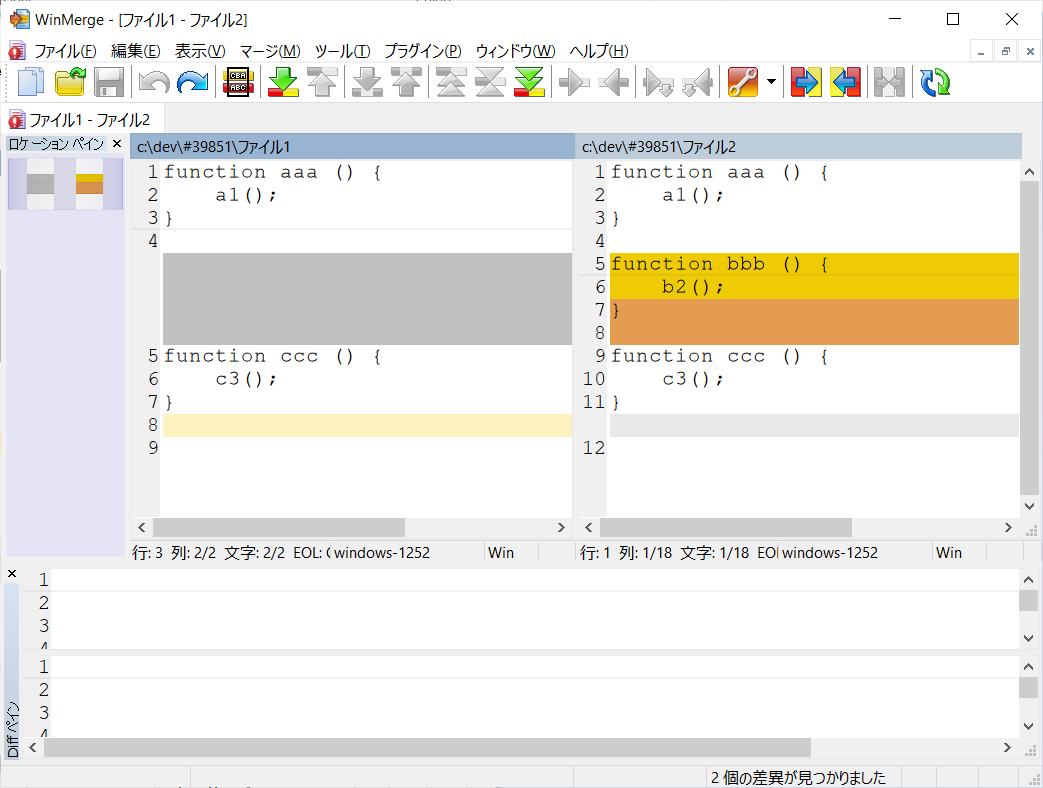Image resolution: width=1043 pixels, height=788 pixels.
Task: Click the right pane vertical scrollbar
Action: (x=1030, y=340)
